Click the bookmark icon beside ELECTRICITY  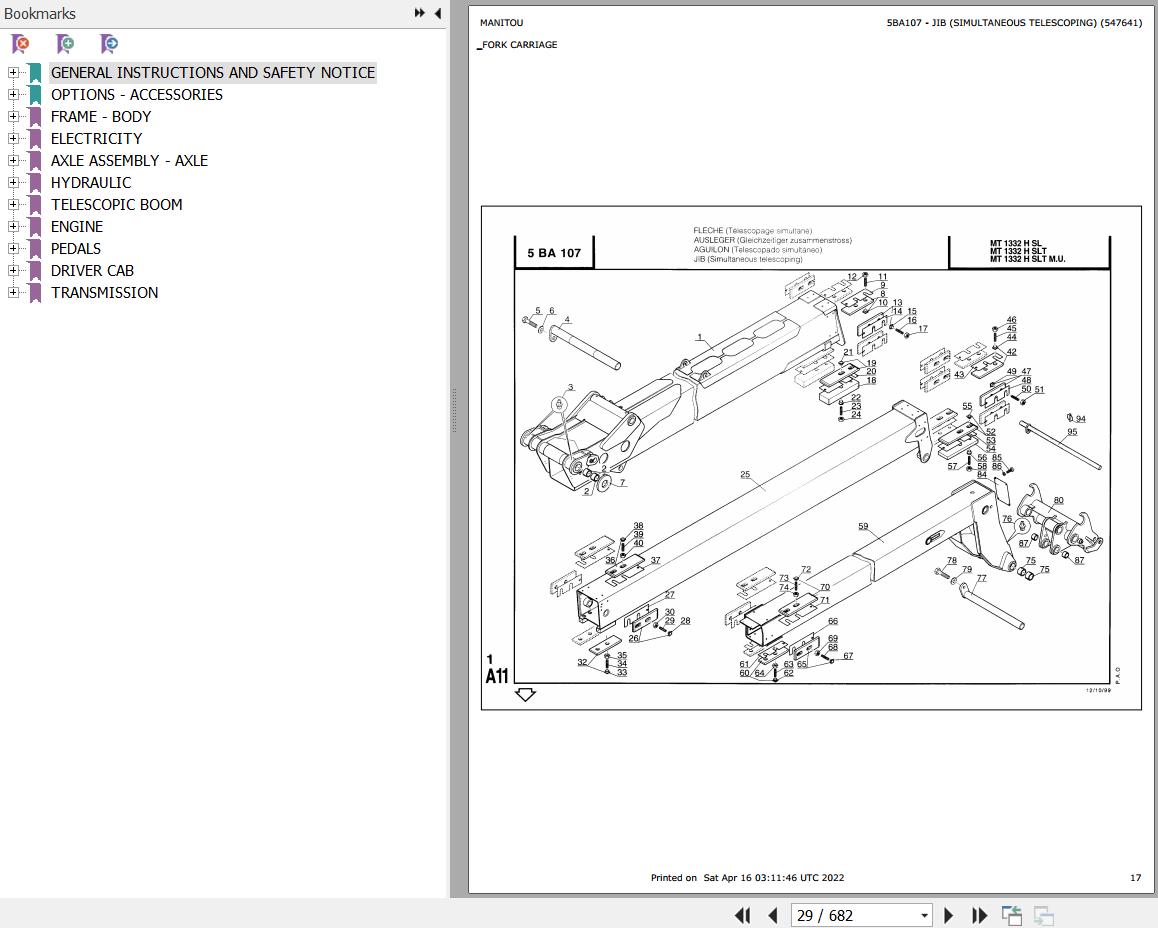pos(35,140)
